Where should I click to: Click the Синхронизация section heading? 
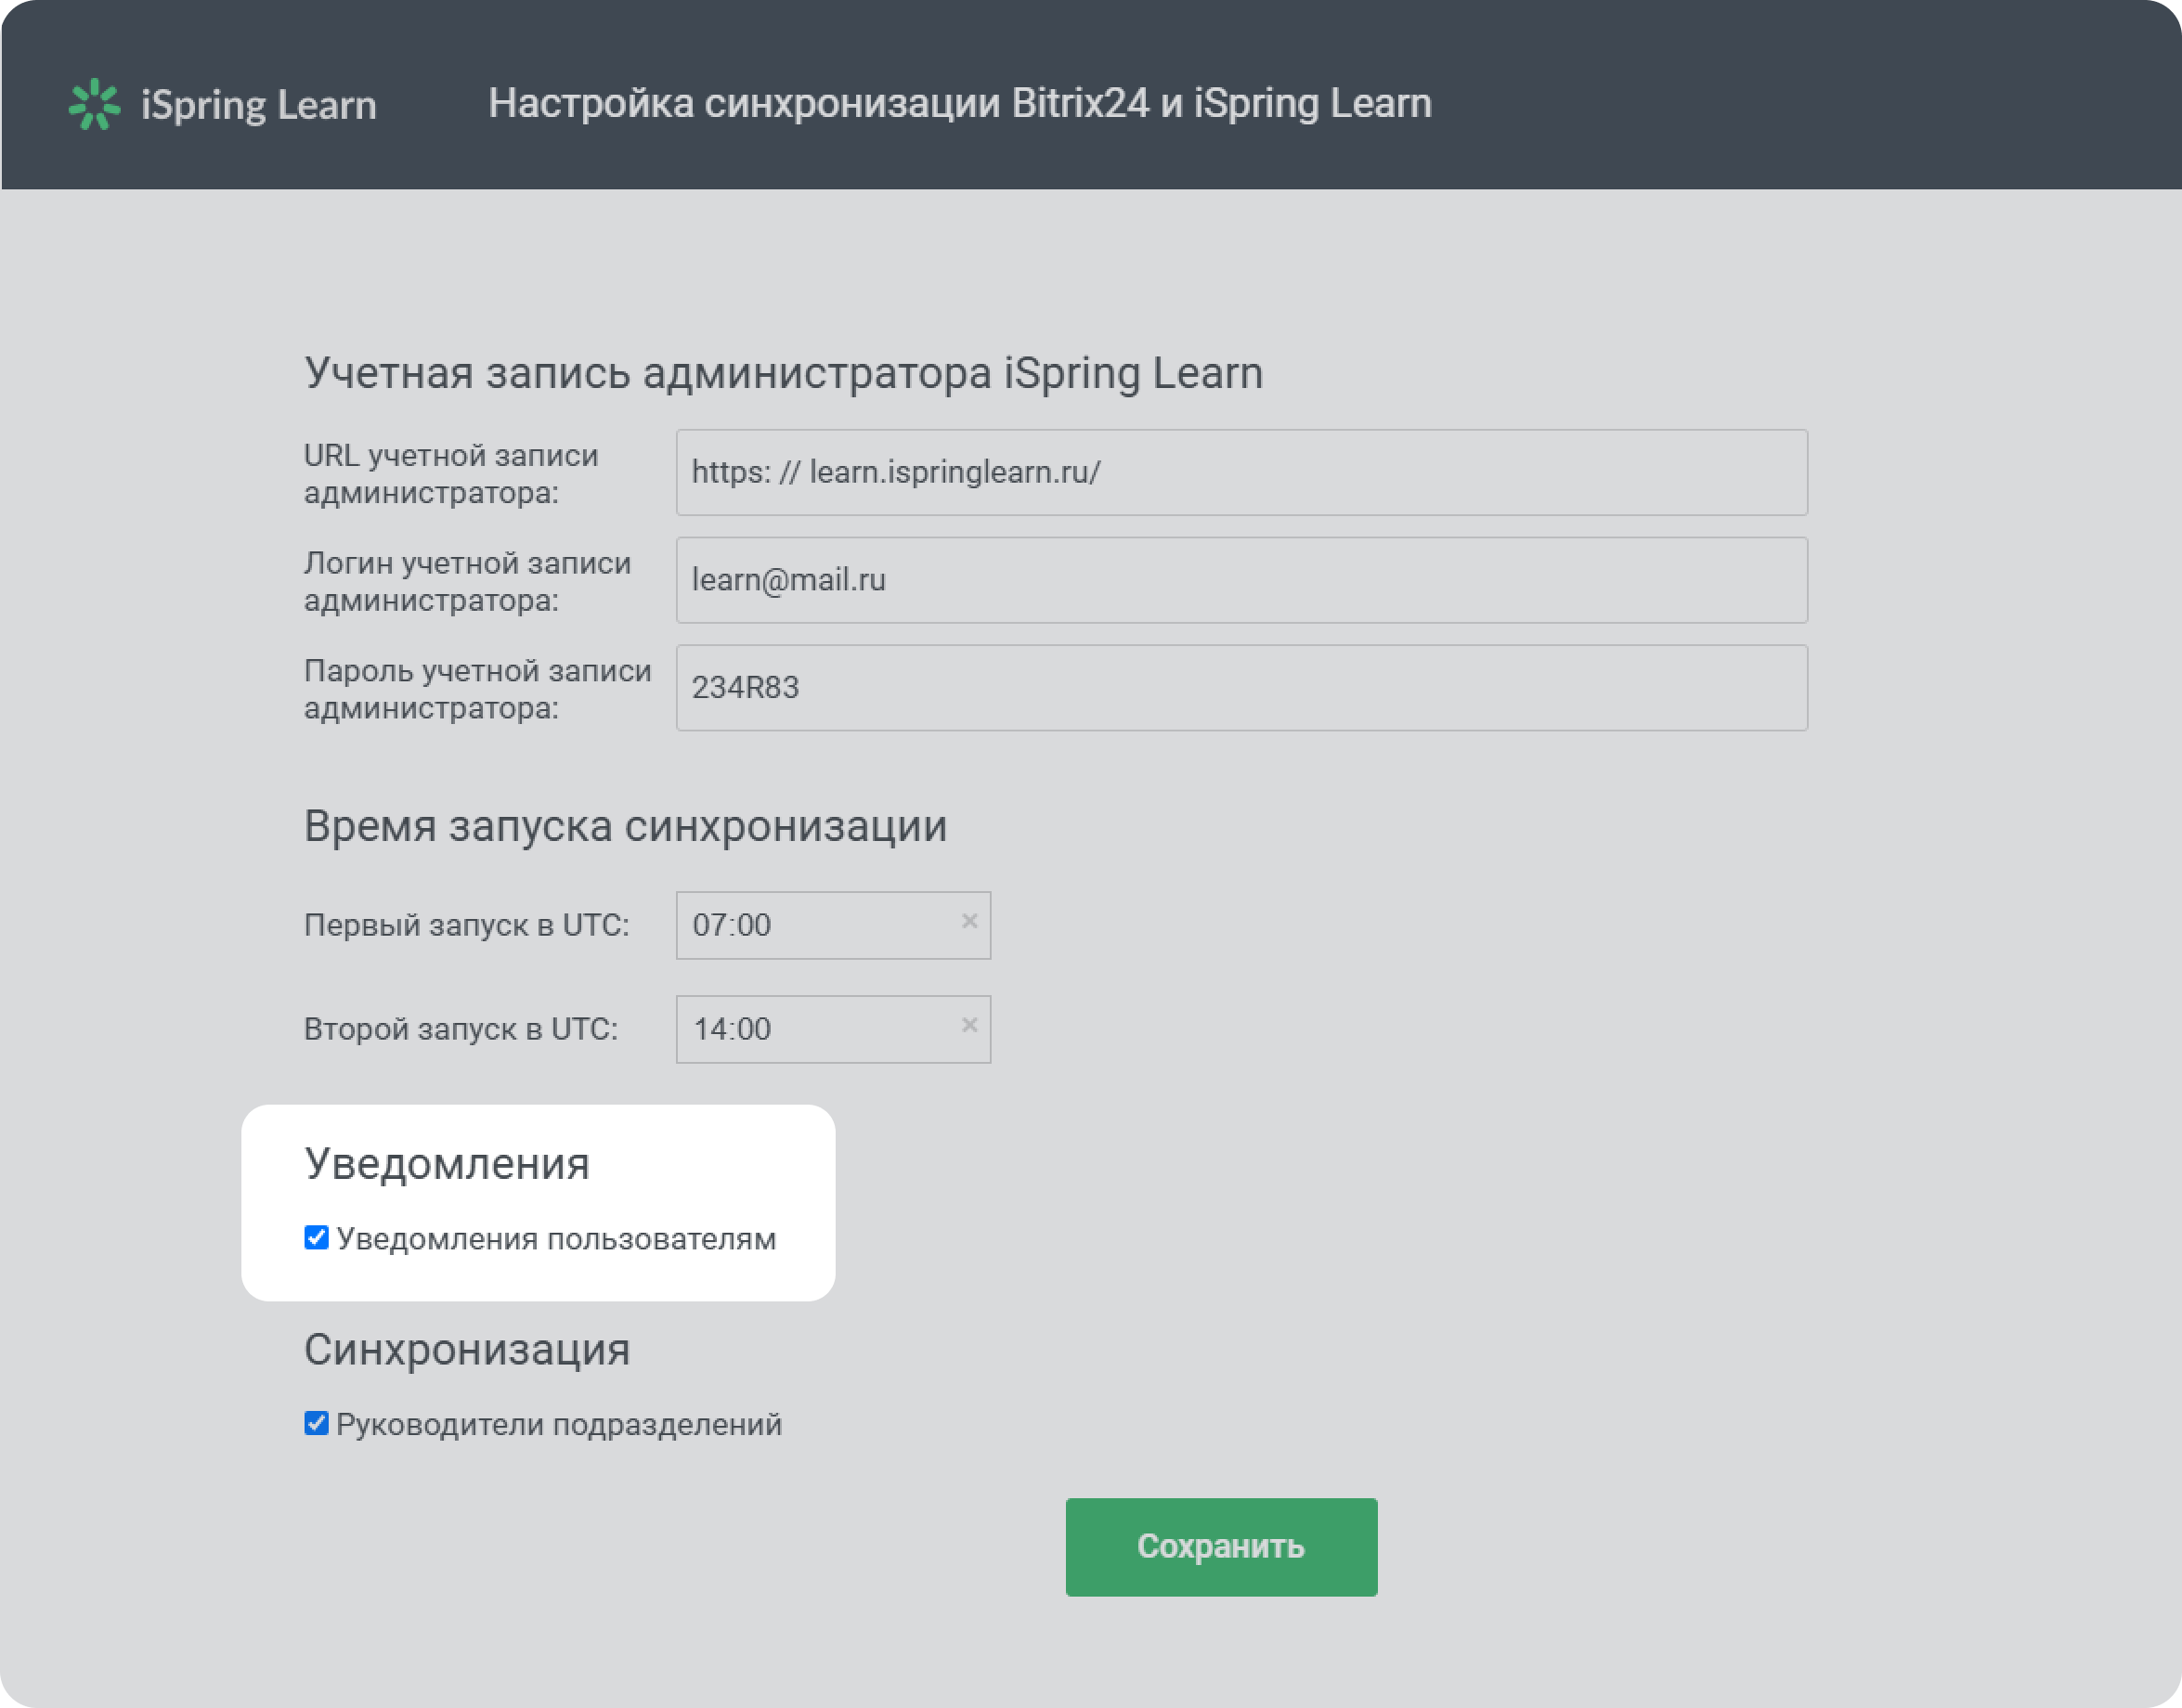coord(467,1350)
